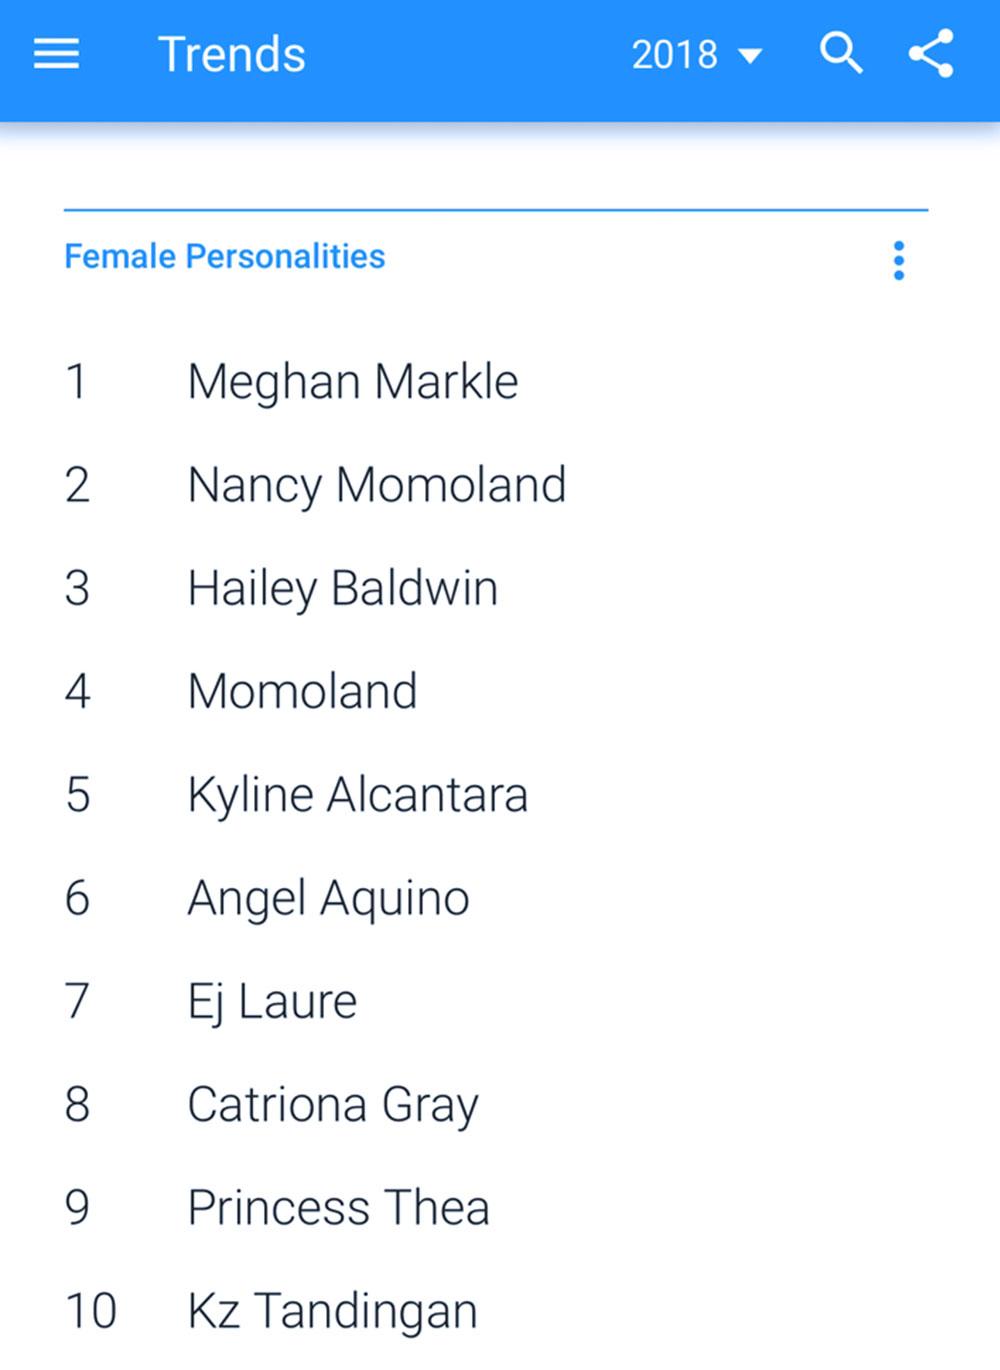The image size is (1000, 1370).
Task: Select Nancy Momoland from the list
Action: [x=376, y=486]
